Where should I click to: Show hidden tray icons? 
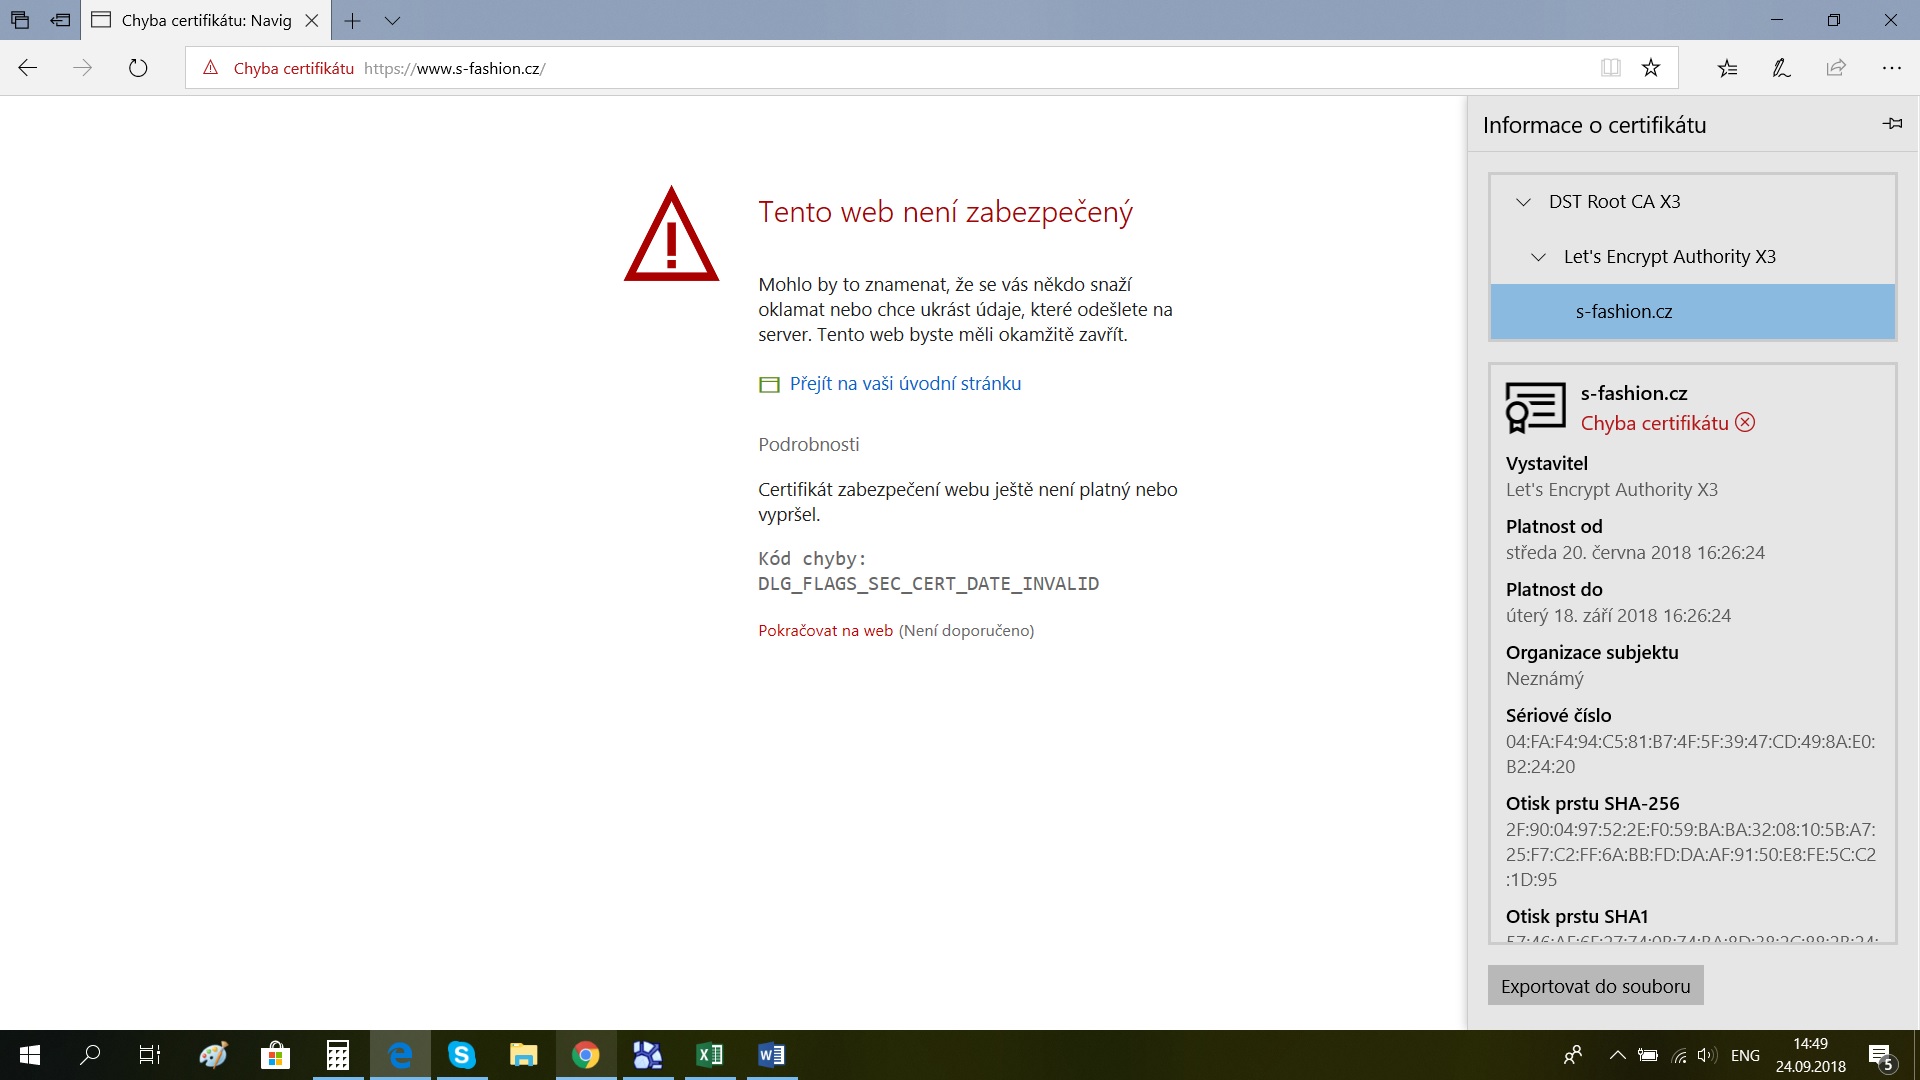pyautogui.click(x=1617, y=1055)
